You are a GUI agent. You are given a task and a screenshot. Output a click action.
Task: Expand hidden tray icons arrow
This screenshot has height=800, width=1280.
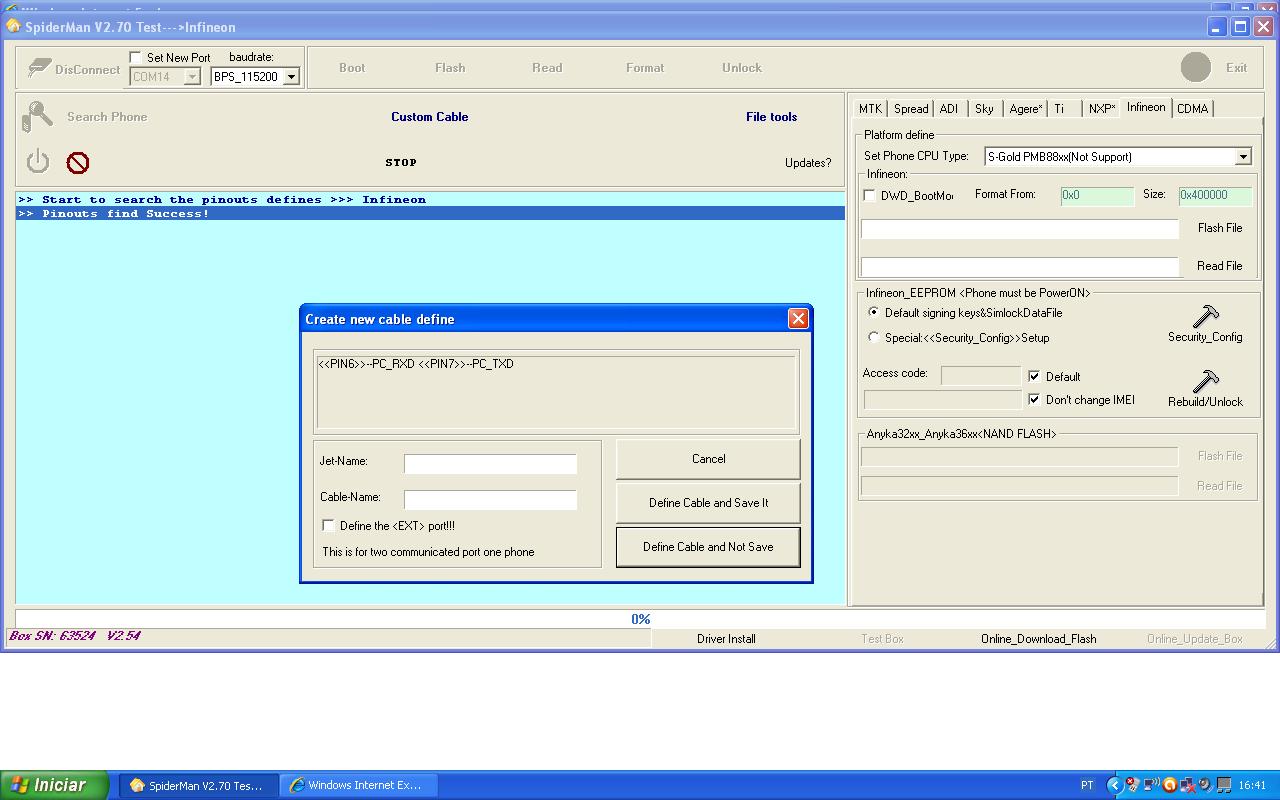point(1115,785)
